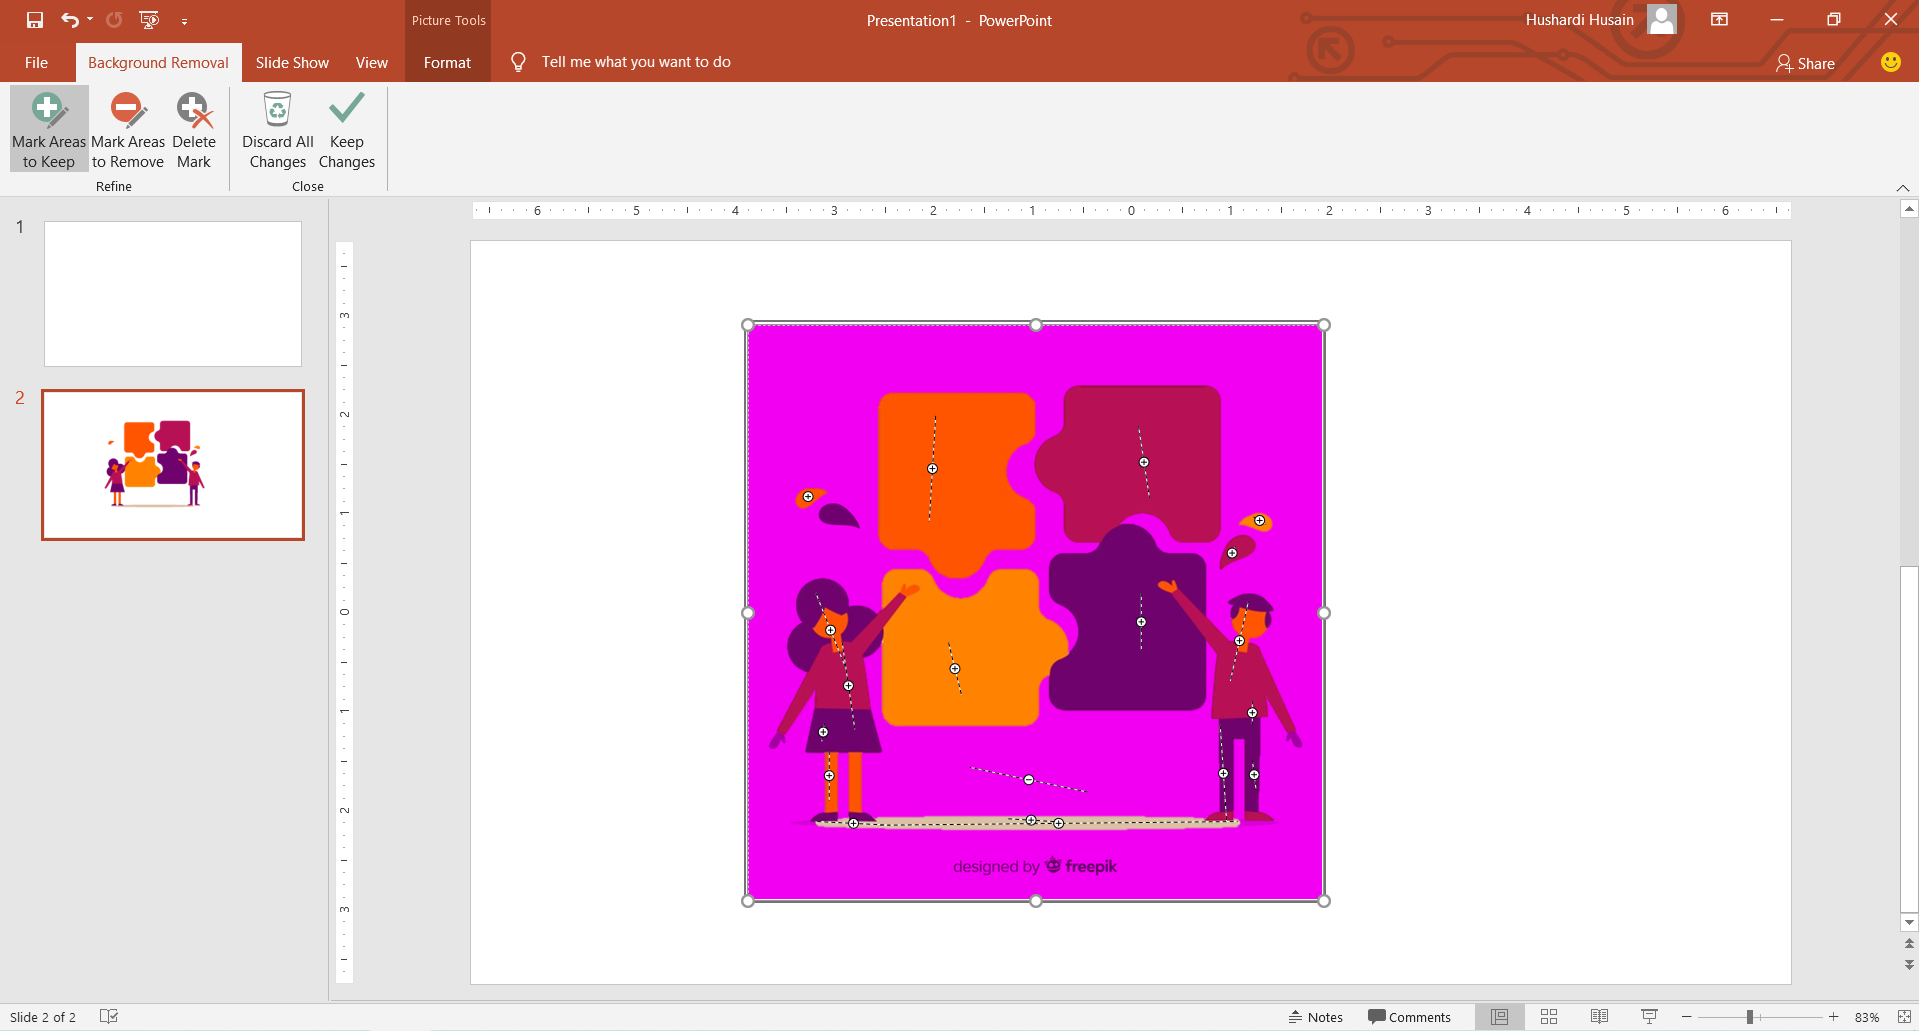Switch to Normal view in status bar

coord(1499,1017)
